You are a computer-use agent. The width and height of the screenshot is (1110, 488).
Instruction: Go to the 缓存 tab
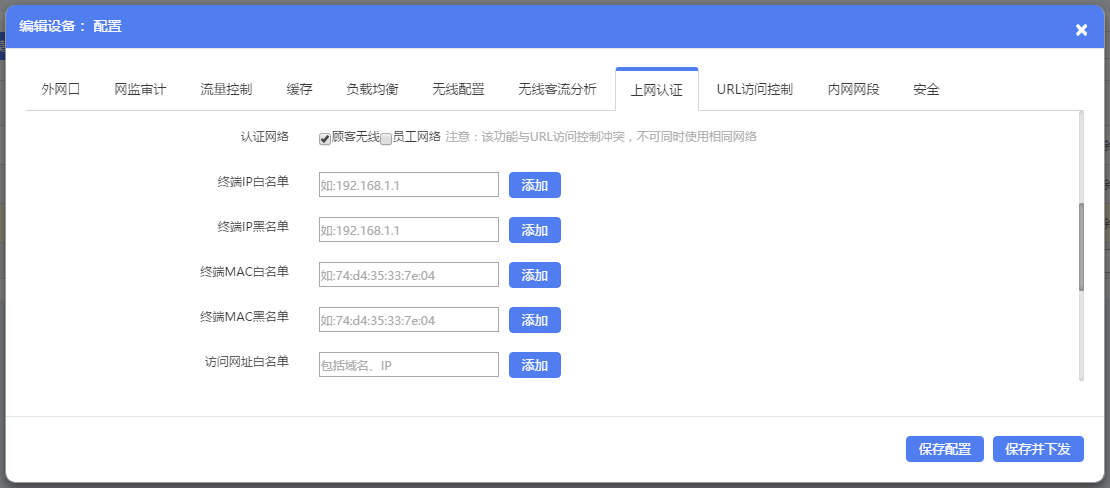(x=299, y=89)
